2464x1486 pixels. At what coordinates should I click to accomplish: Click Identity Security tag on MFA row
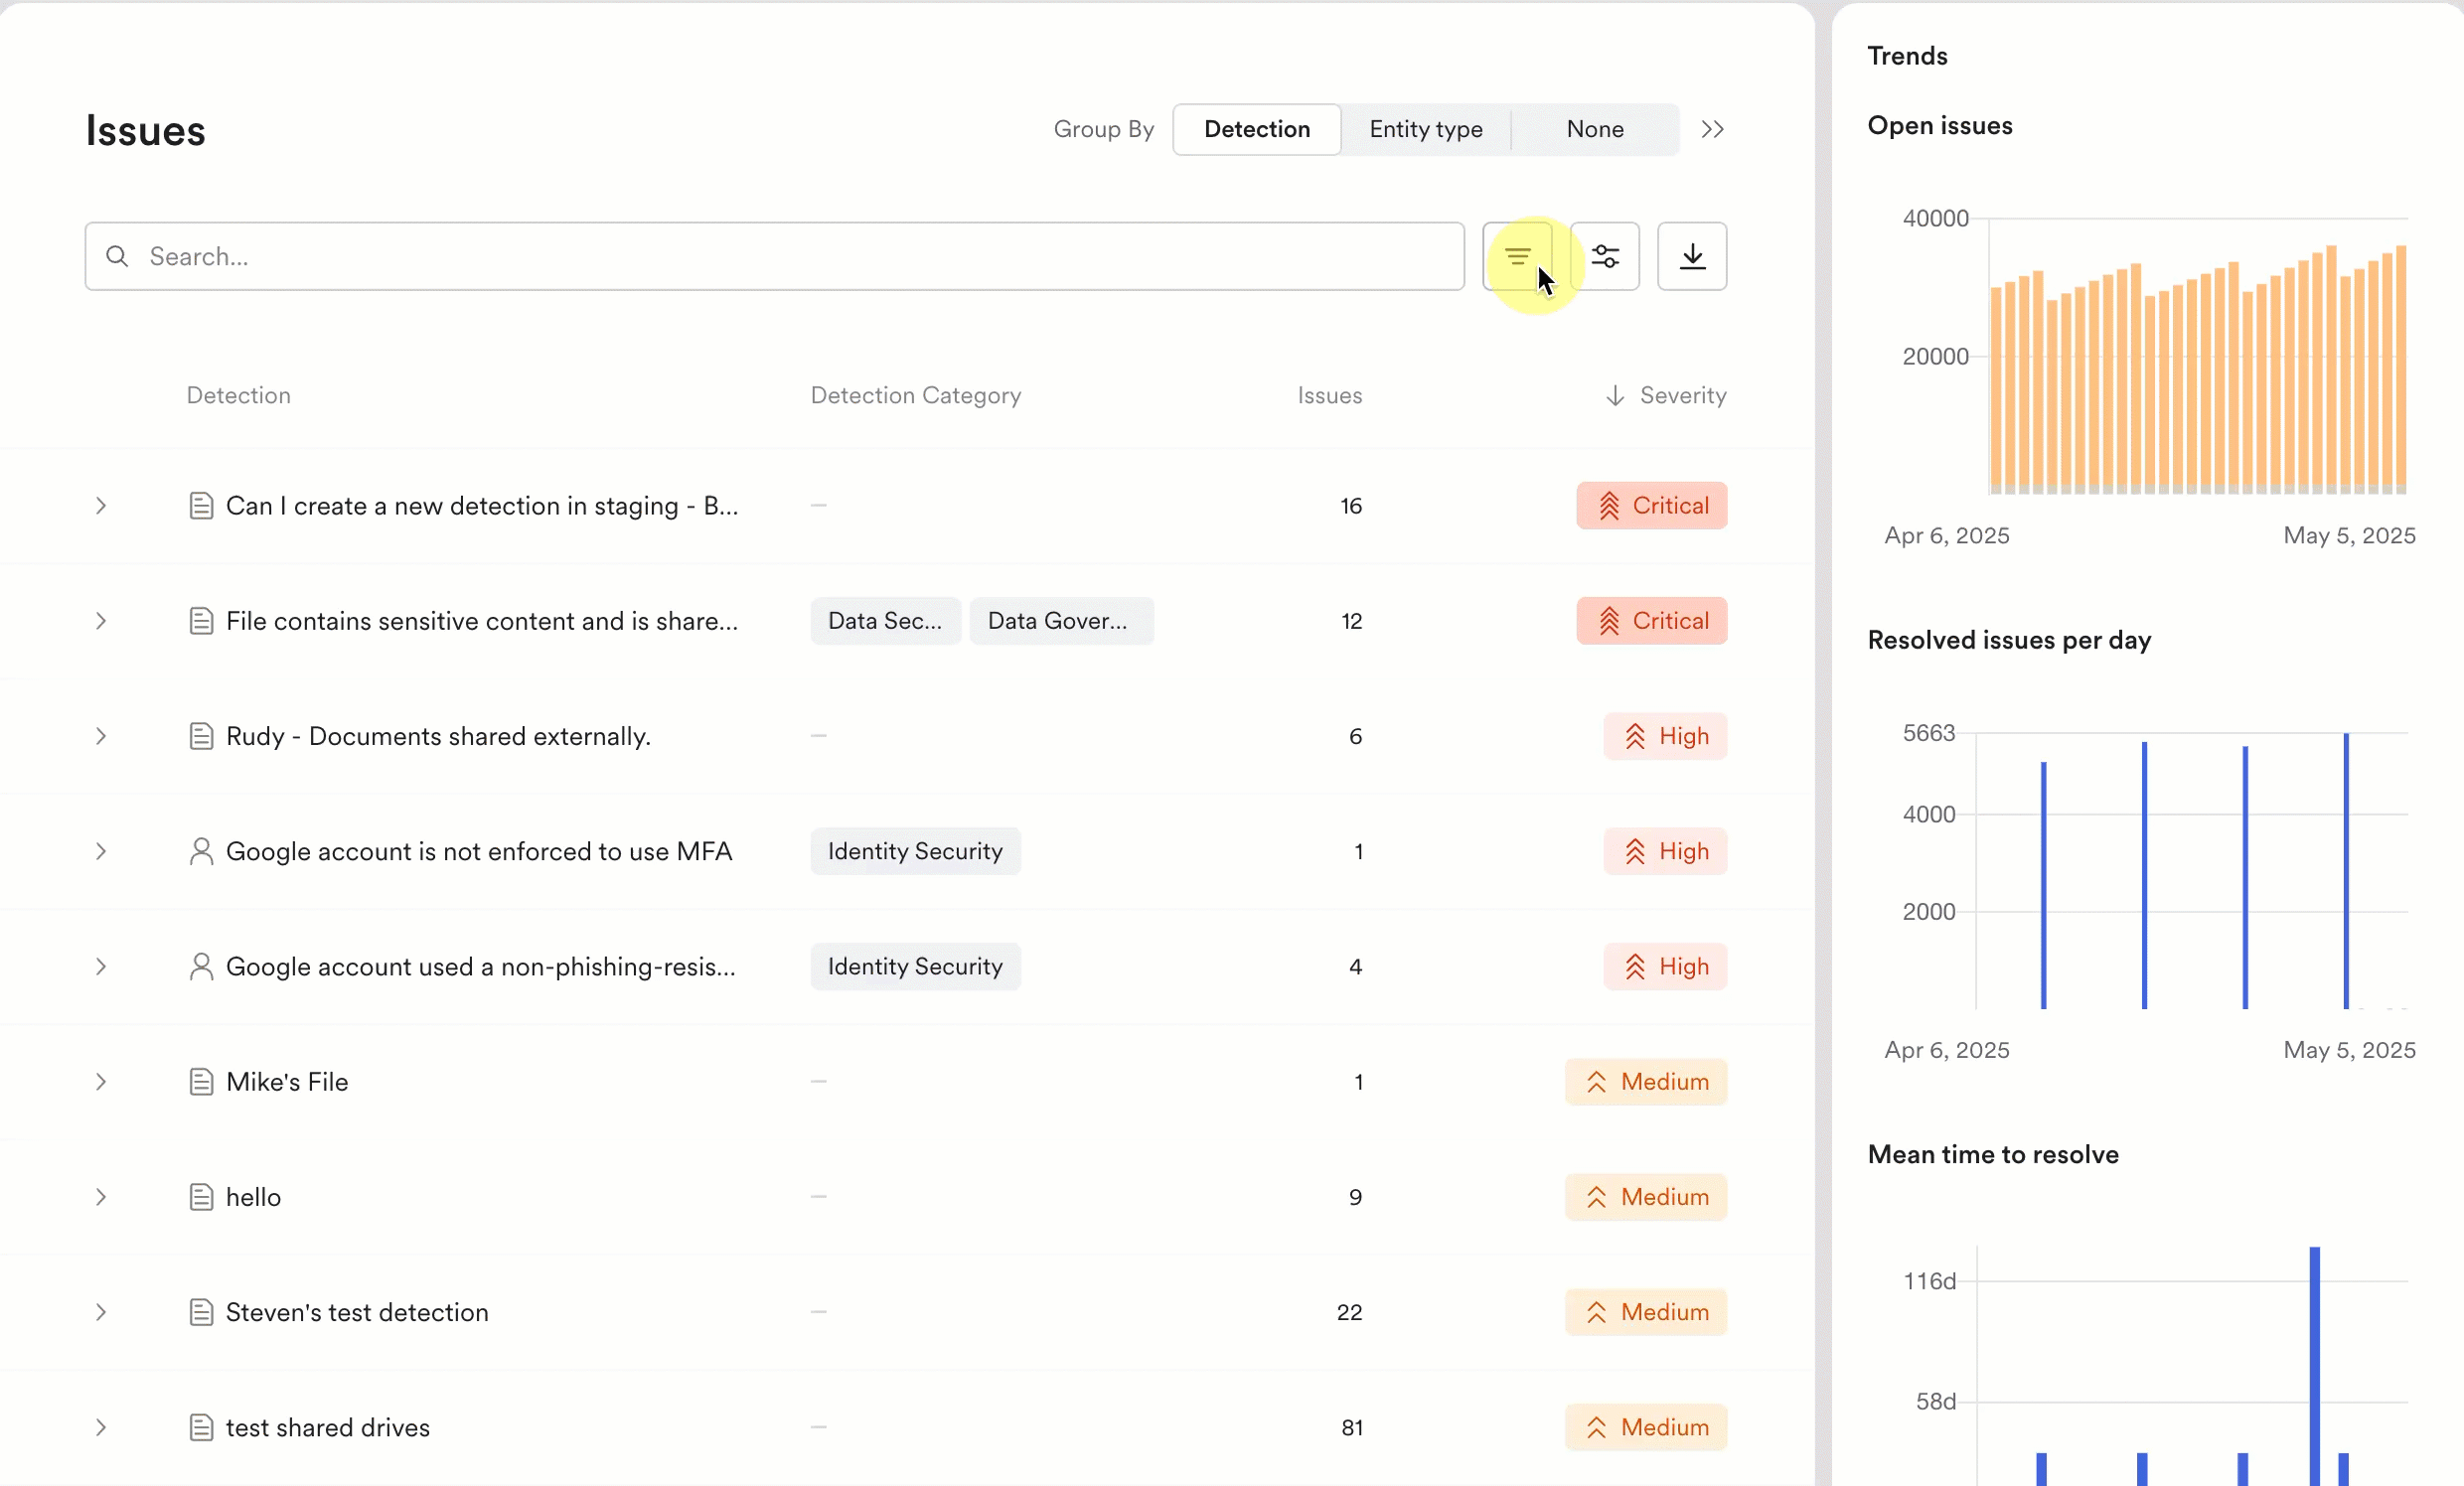[x=915, y=851]
